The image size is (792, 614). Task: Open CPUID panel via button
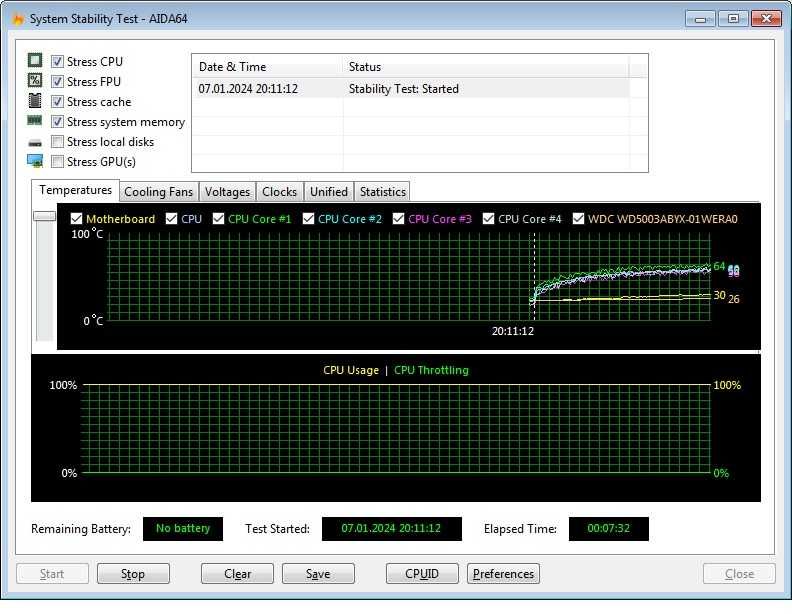422,574
